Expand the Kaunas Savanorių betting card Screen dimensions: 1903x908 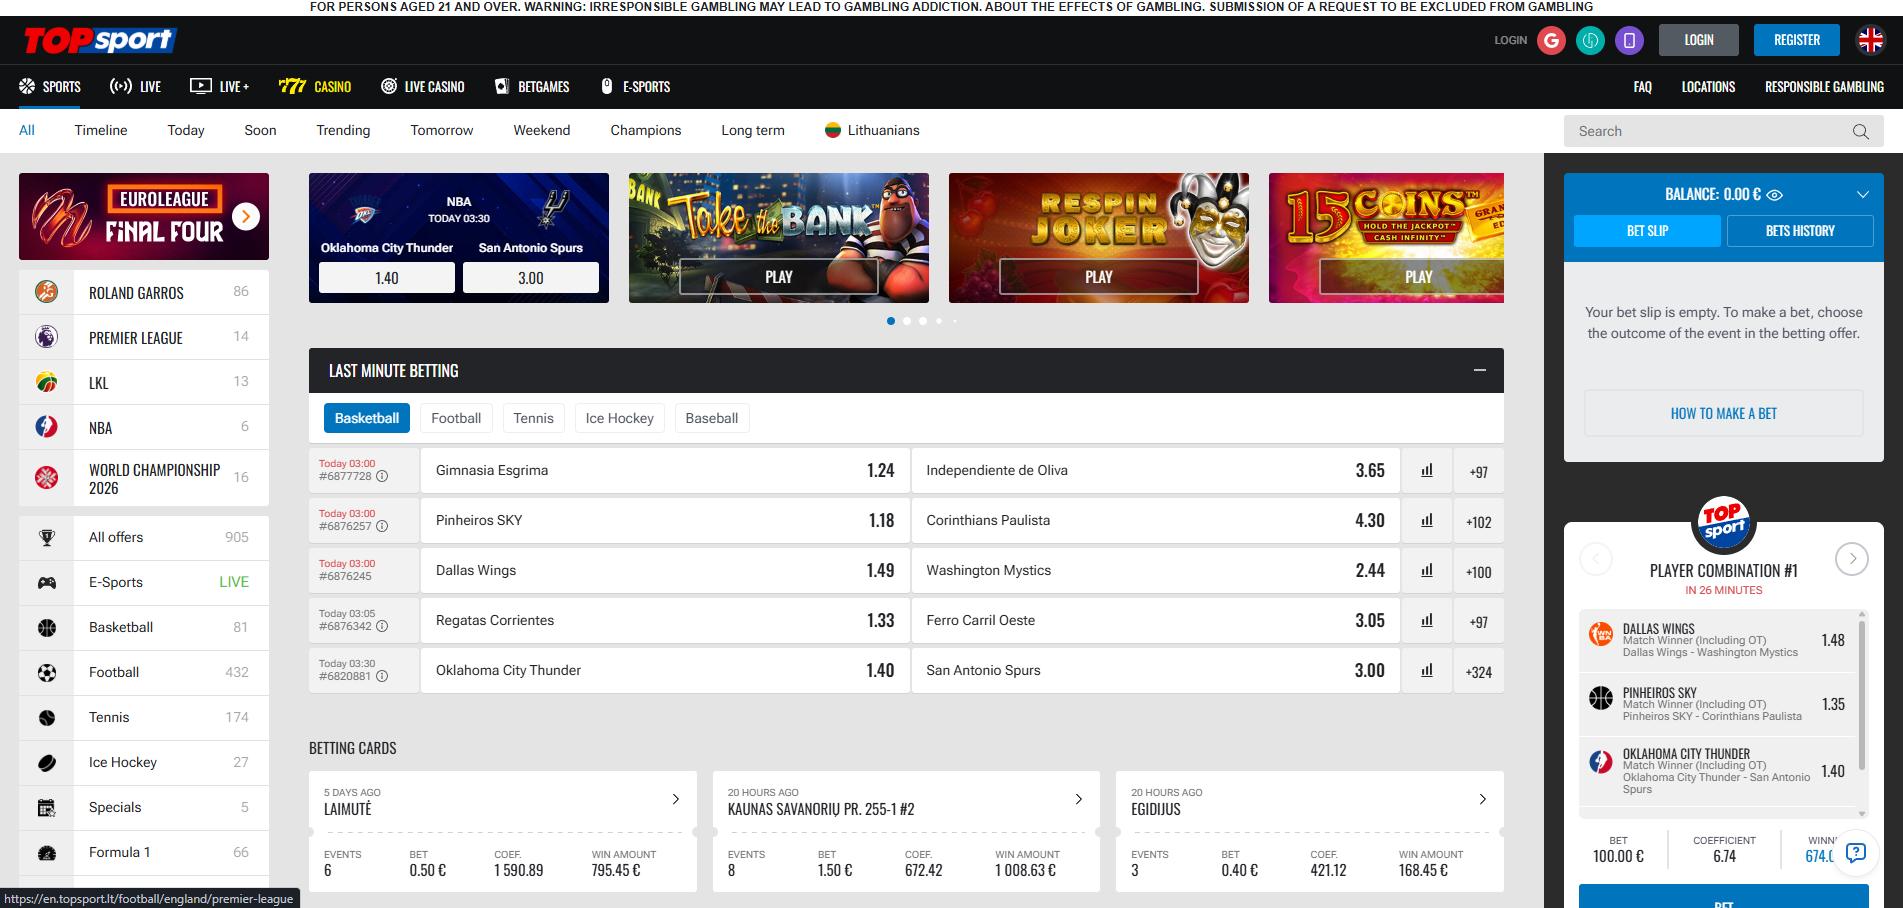pyautogui.click(x=1078, y=799)
